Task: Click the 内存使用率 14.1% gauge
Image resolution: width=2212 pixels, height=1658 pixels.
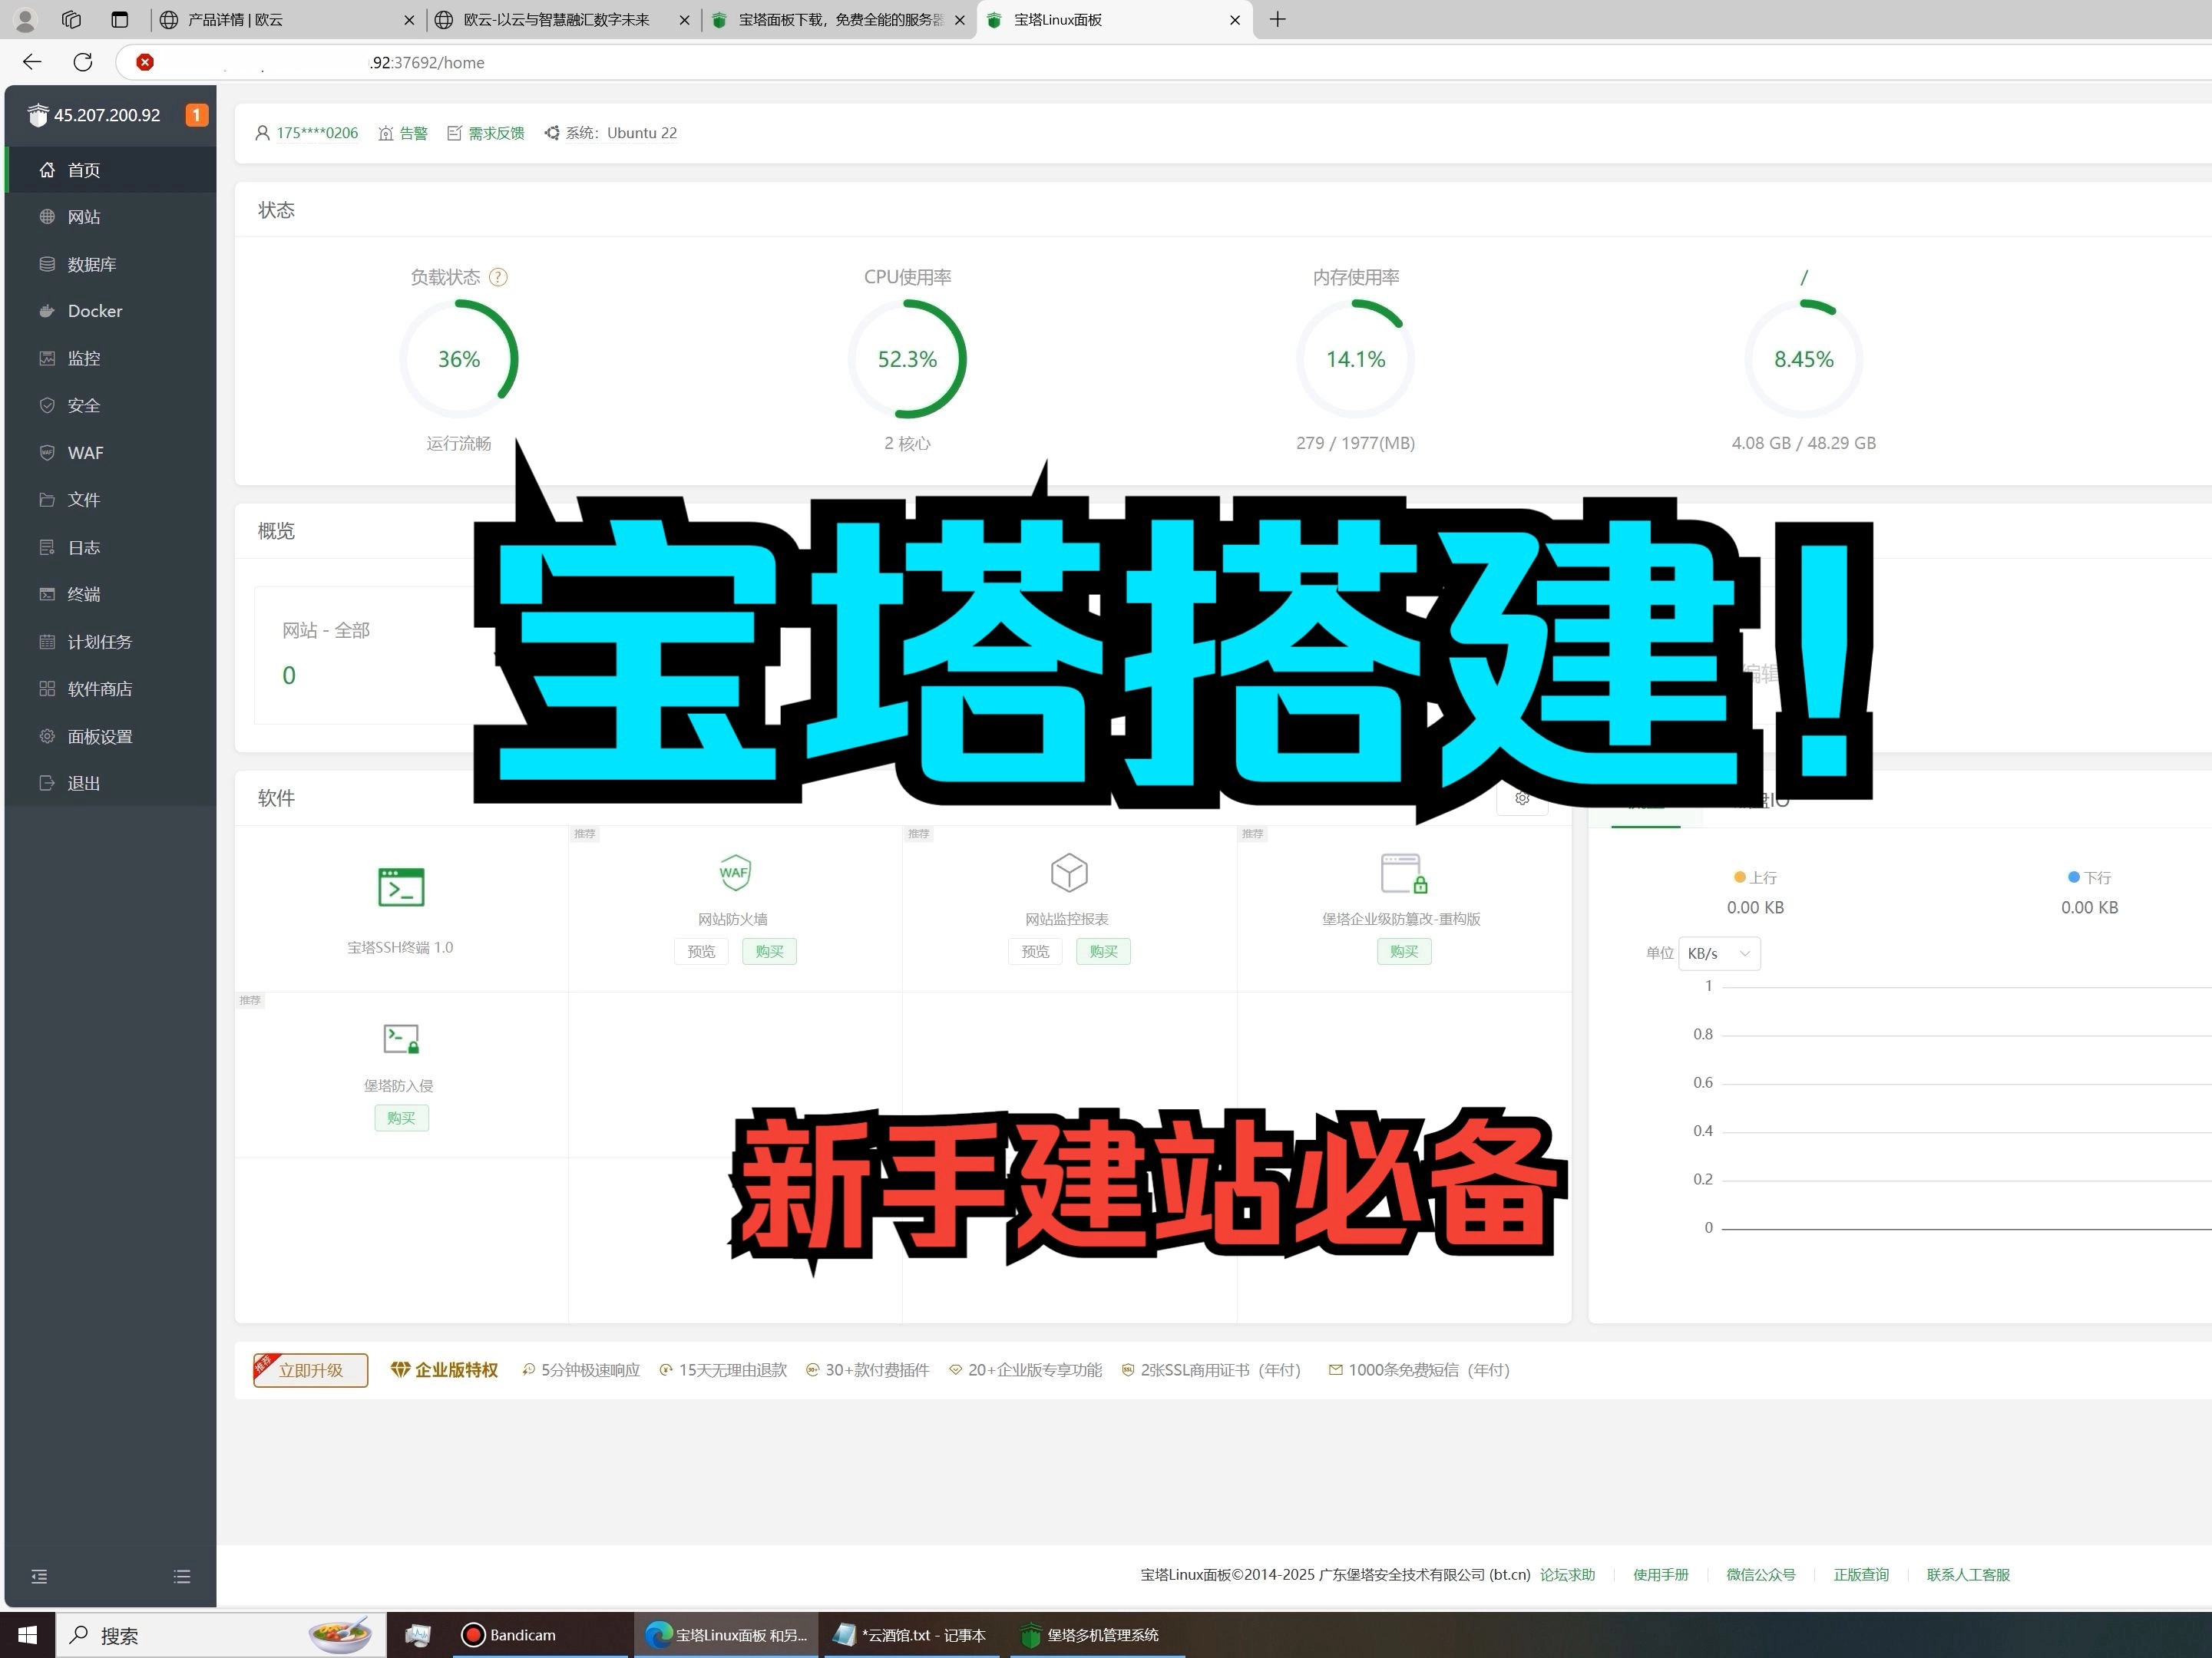Action: pyautogui.click(x=1355, y=359)
